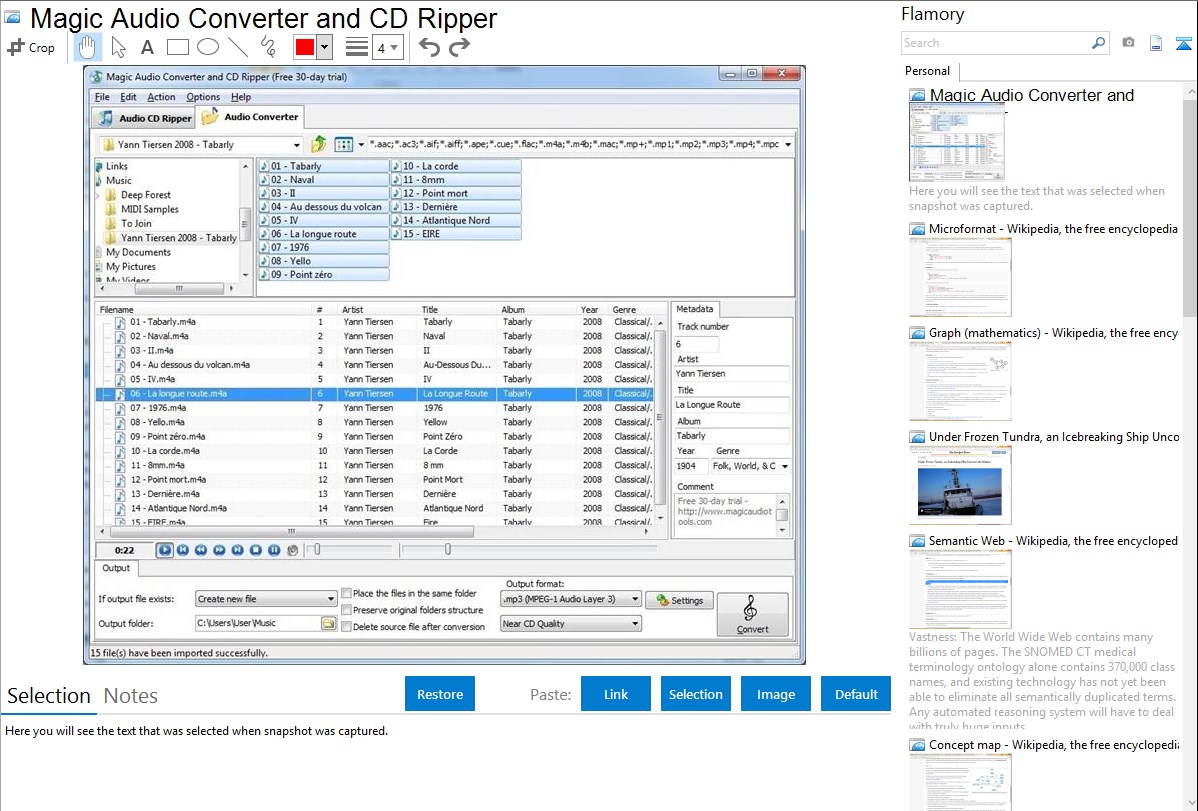Image resolution: width=1198 pixels, height=811 pixels.
Task: Open the Help menu
Action: (241, 97)
